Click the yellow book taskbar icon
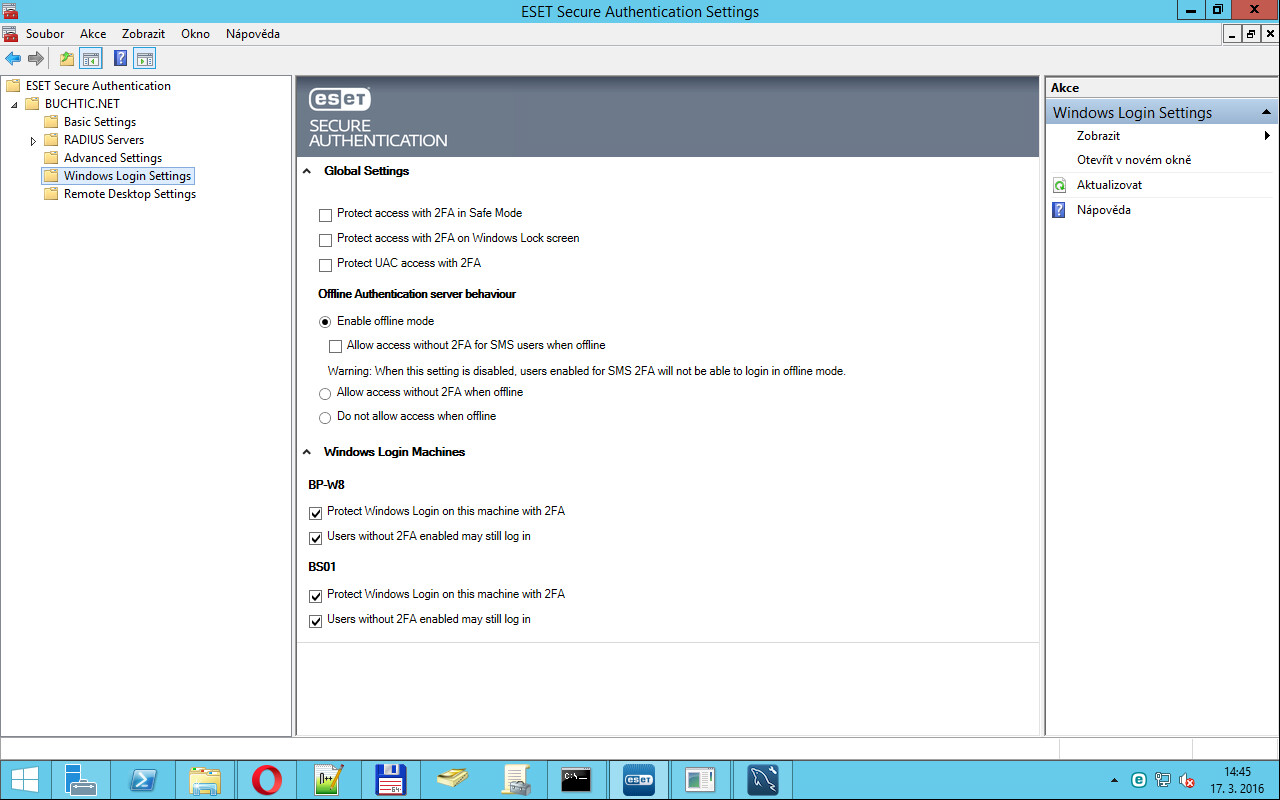 [453, 779]
